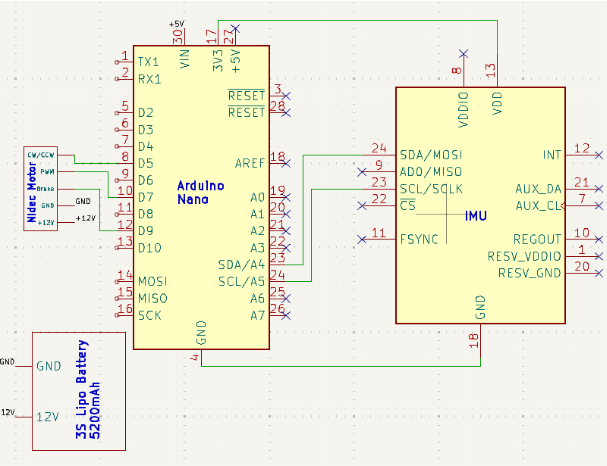Select the SCK pin label

pyautogui.click(x=149, y=316)
